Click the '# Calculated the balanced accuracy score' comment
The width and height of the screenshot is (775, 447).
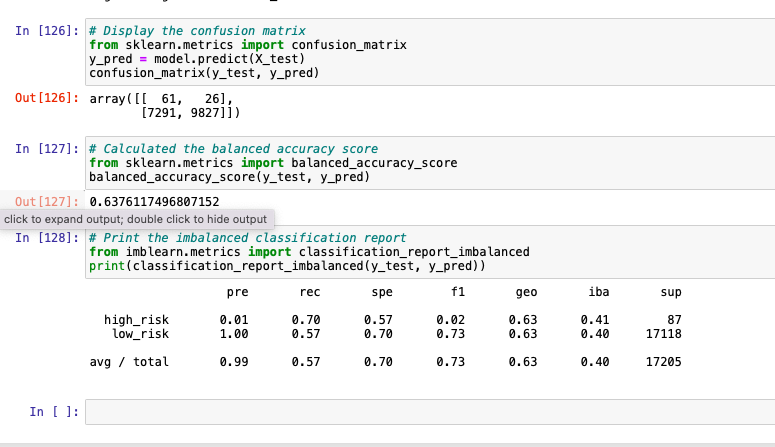pyautogui.click(x=233, y=149)
